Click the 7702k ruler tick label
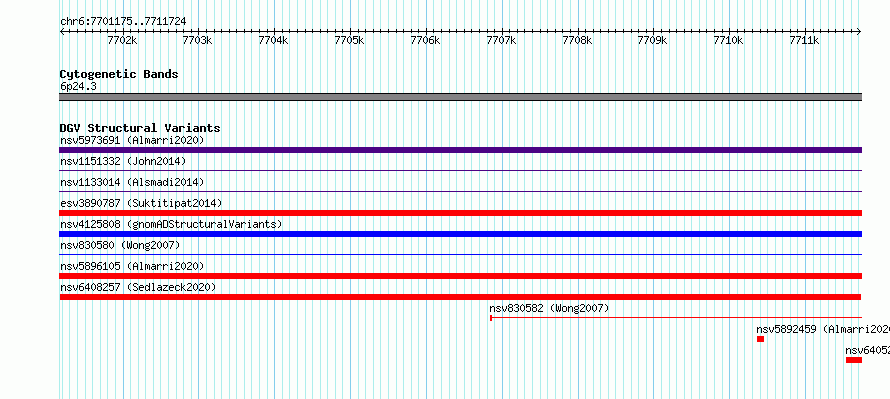The width and height of the screenshot is (890, 399). (x=122, y=41)
